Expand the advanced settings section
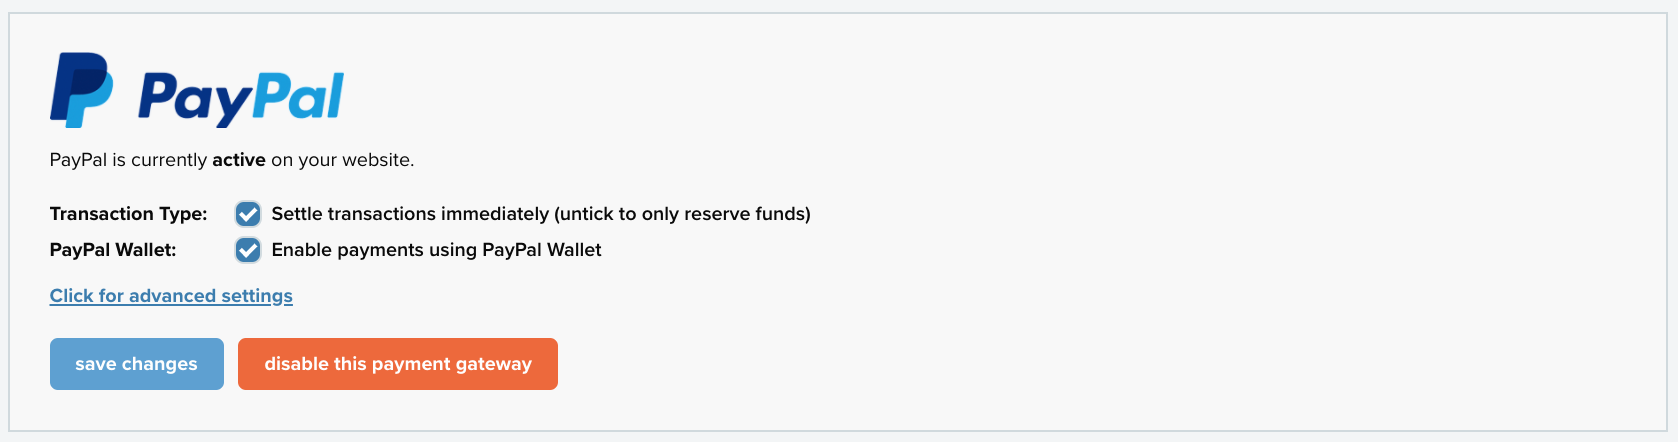 click(x=171, y=296)
